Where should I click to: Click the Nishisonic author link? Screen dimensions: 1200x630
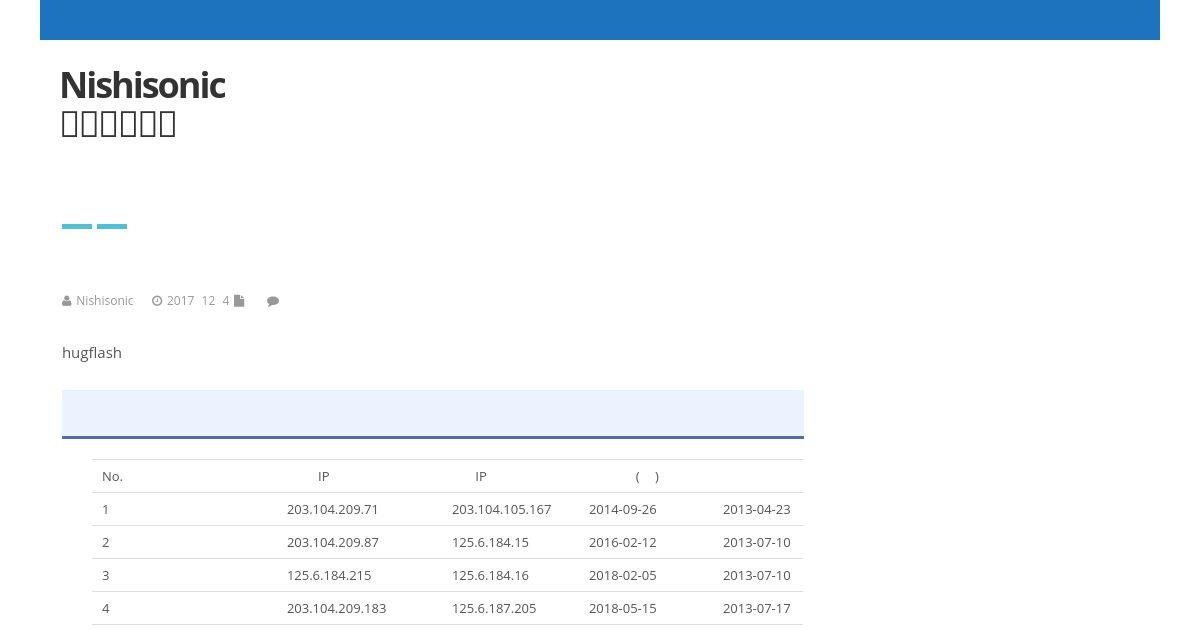tap(104, 301)
